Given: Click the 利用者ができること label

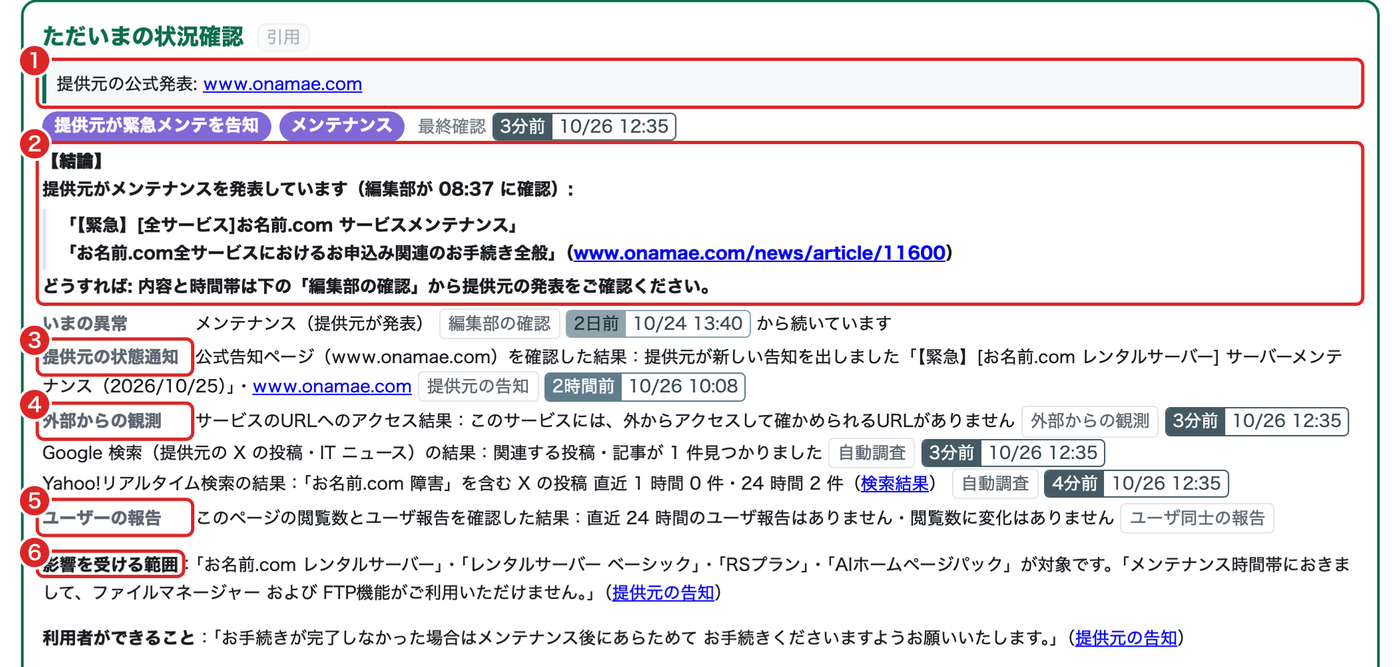Looking at the screenshot, I should (120, 638).
